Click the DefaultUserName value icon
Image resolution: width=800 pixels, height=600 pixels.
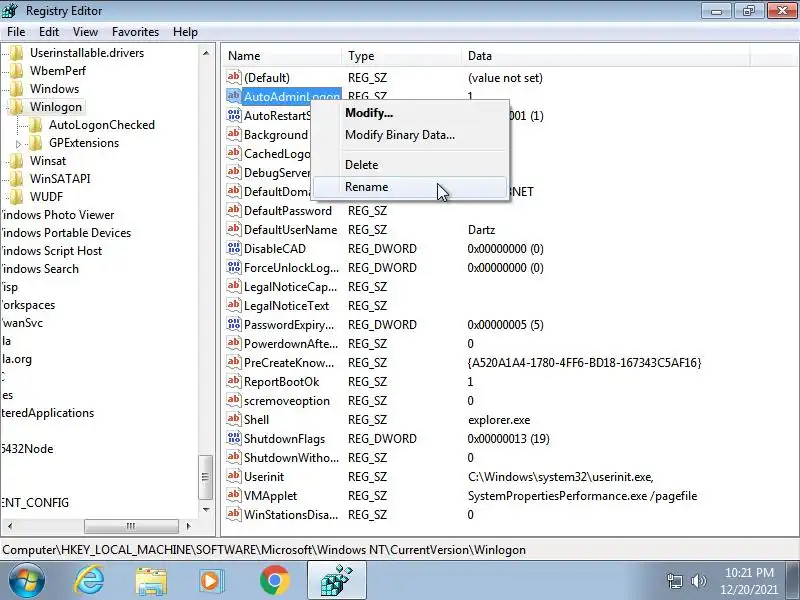pyautogui.click(x=234, y=229)
